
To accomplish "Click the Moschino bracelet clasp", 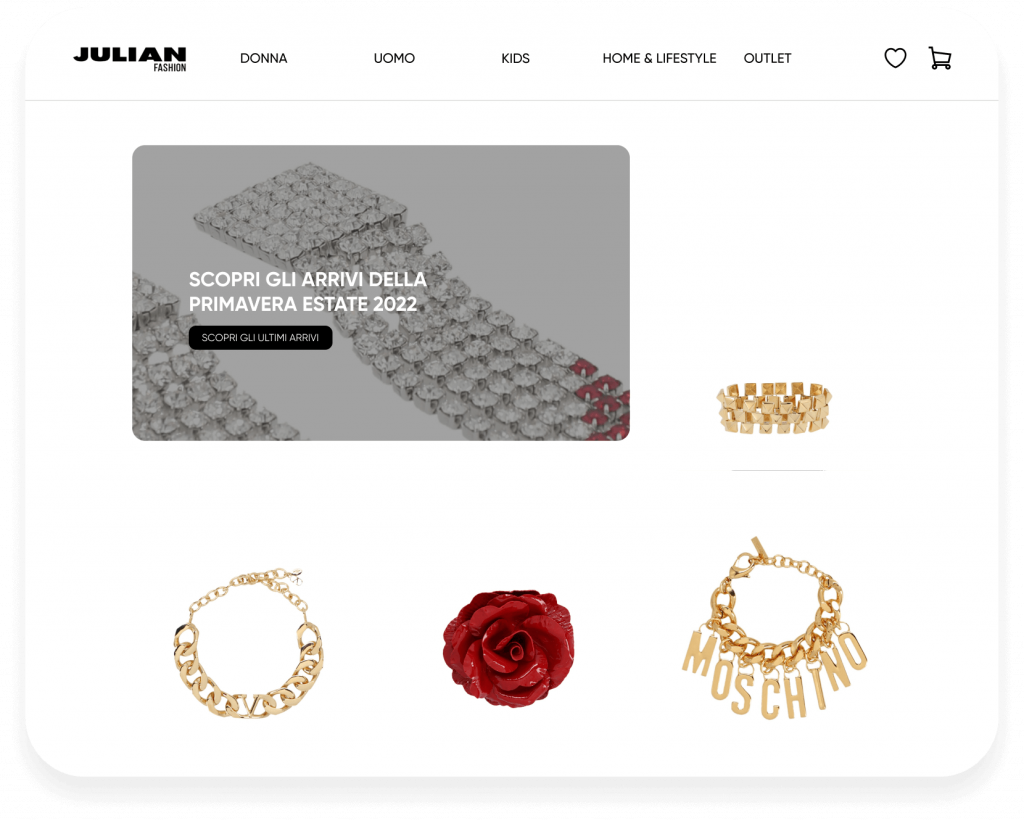I will (743, 565).
